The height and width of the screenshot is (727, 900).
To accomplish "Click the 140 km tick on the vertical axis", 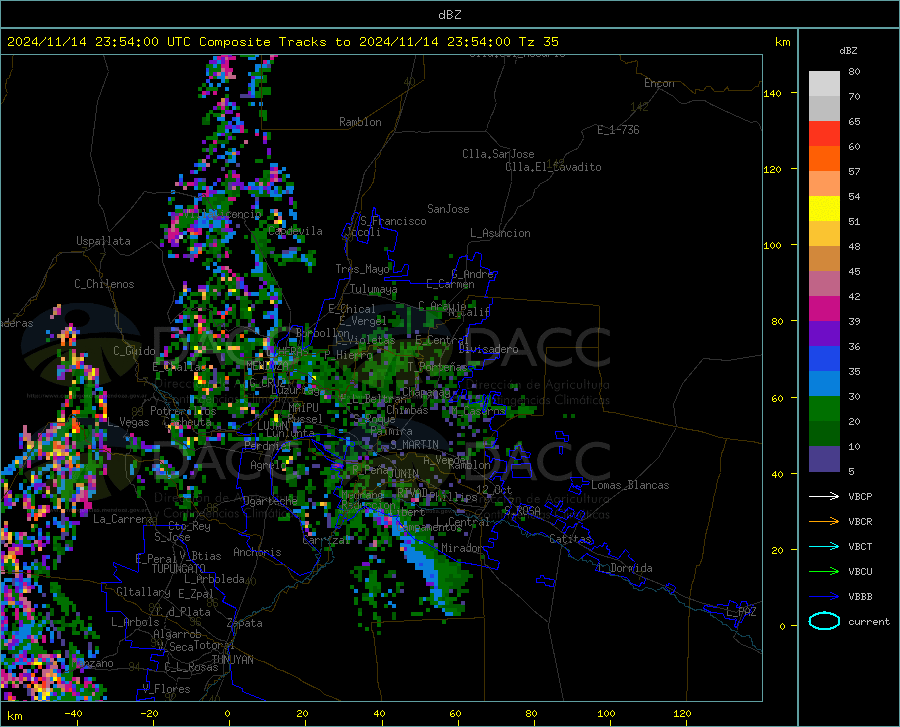I will coord(772,93).
